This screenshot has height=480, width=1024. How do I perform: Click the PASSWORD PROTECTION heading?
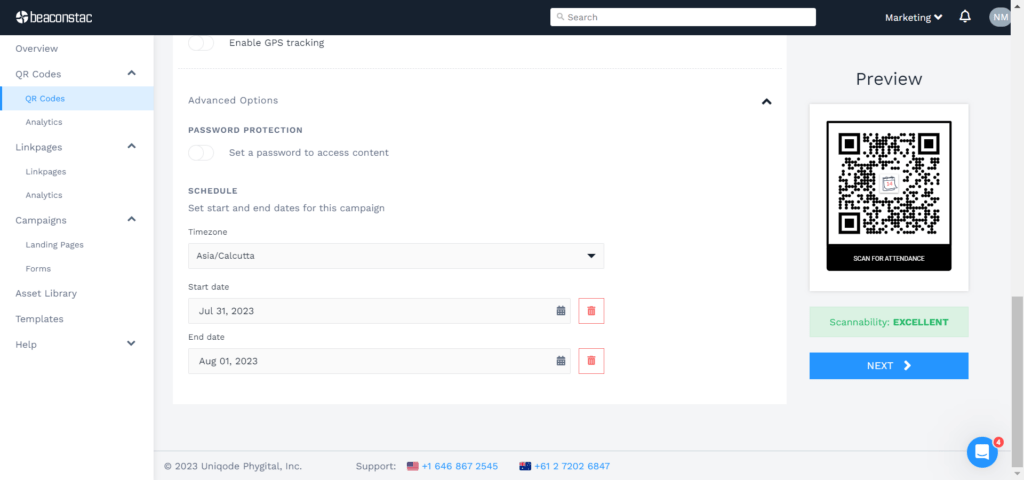[246, 130]
